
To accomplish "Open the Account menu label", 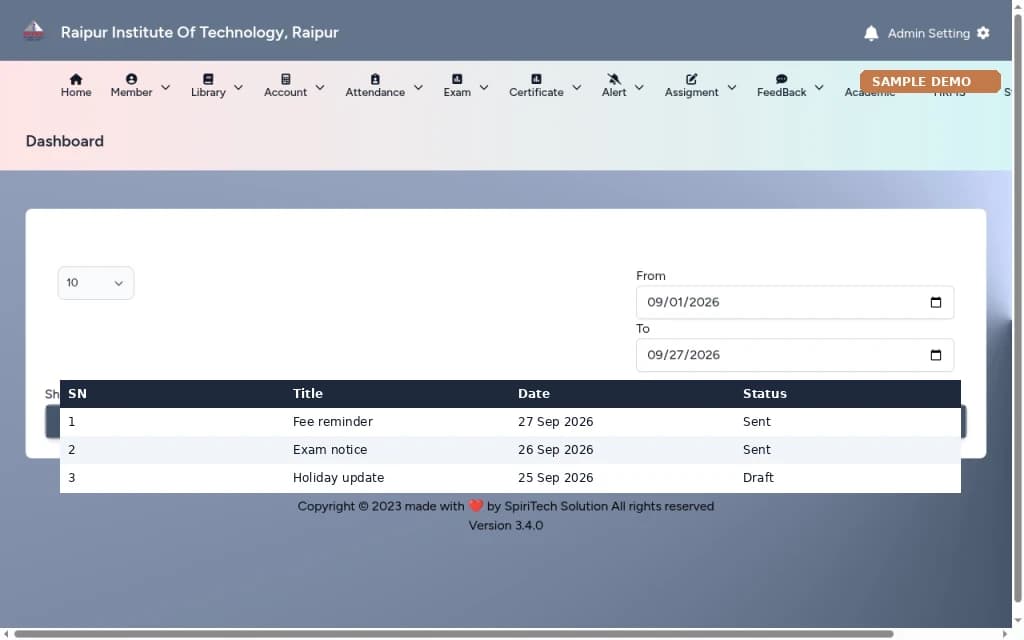I will [285, 93].
